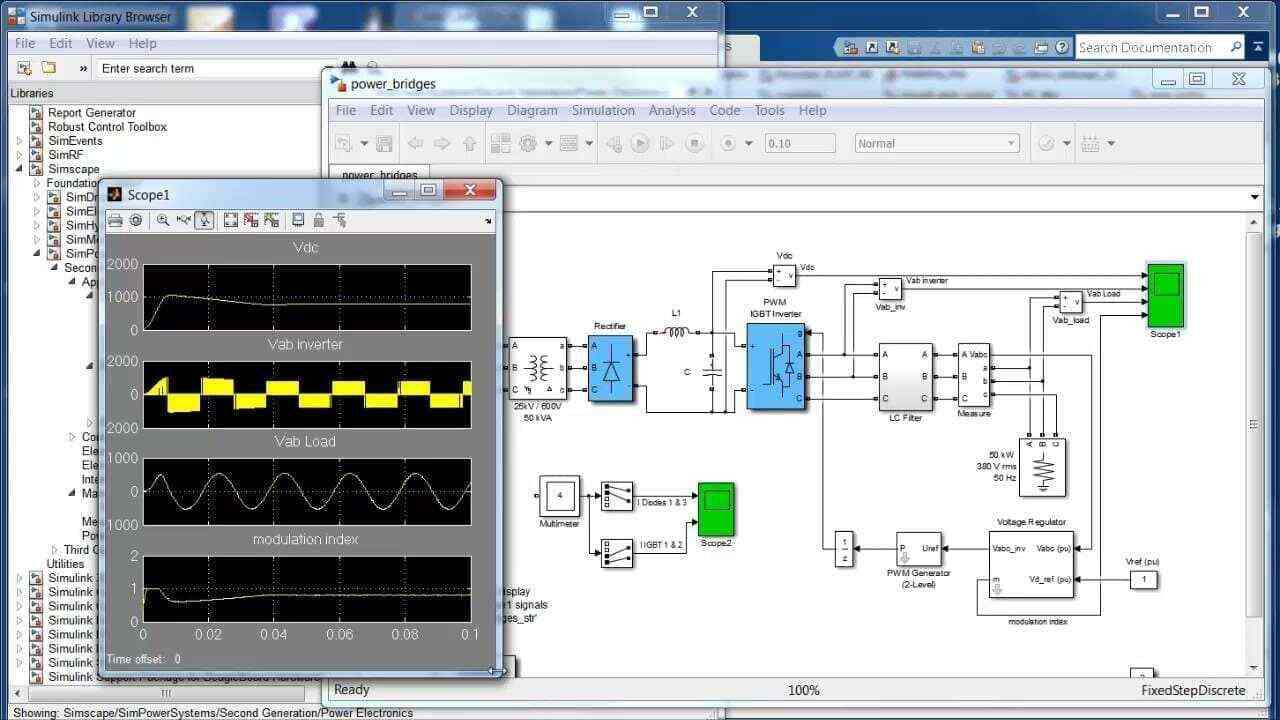1280x720 pixels.
Task: Click the forward arrow in power_bridges toolbar
Action: point(442,144)
